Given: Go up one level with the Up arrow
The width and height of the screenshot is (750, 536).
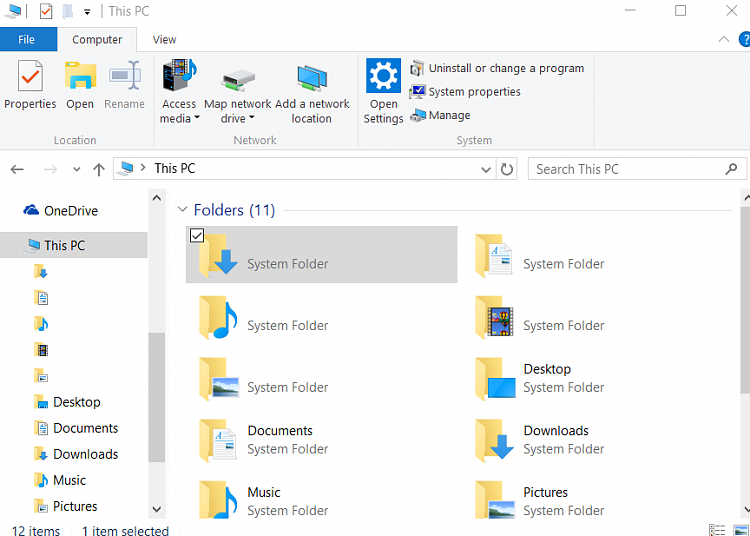Looking at the screenshot, I should tap(99, 169).
